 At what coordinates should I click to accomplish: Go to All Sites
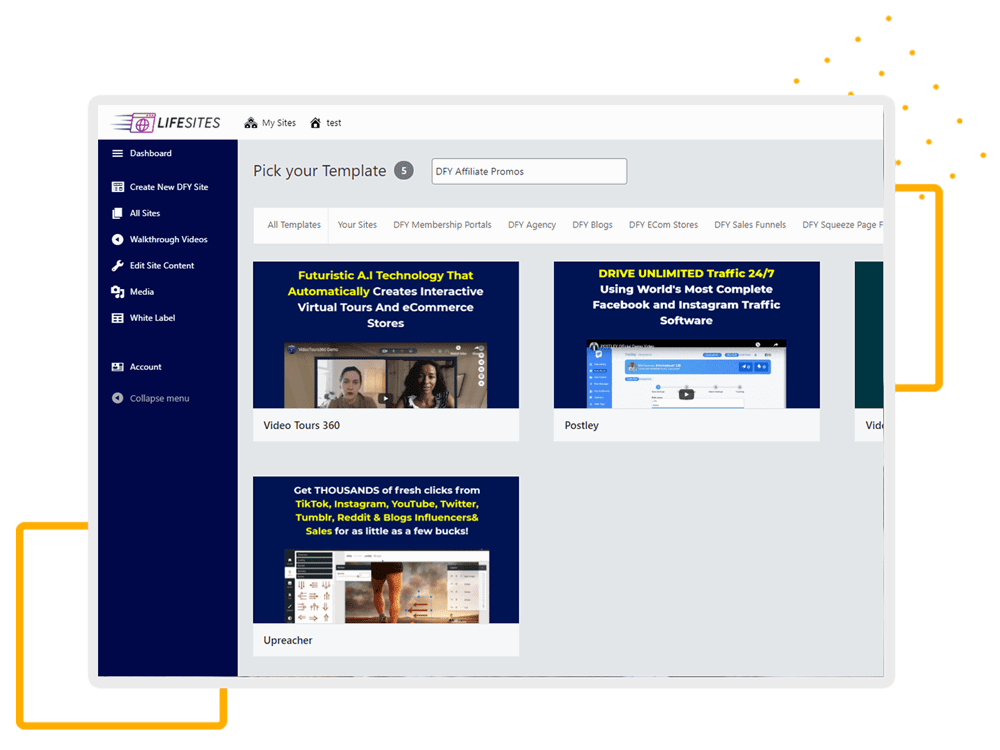pos(145,213)
